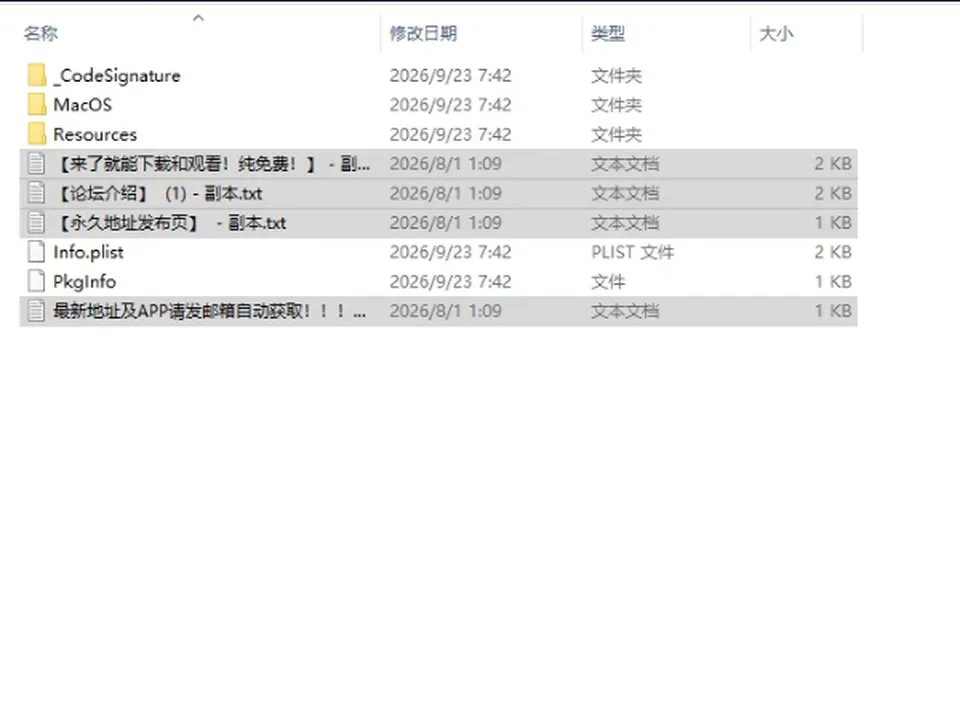
Task: Click '2 KB' size of 【来了就能下载和观看】 row
Action: click(x=833, y=163)
